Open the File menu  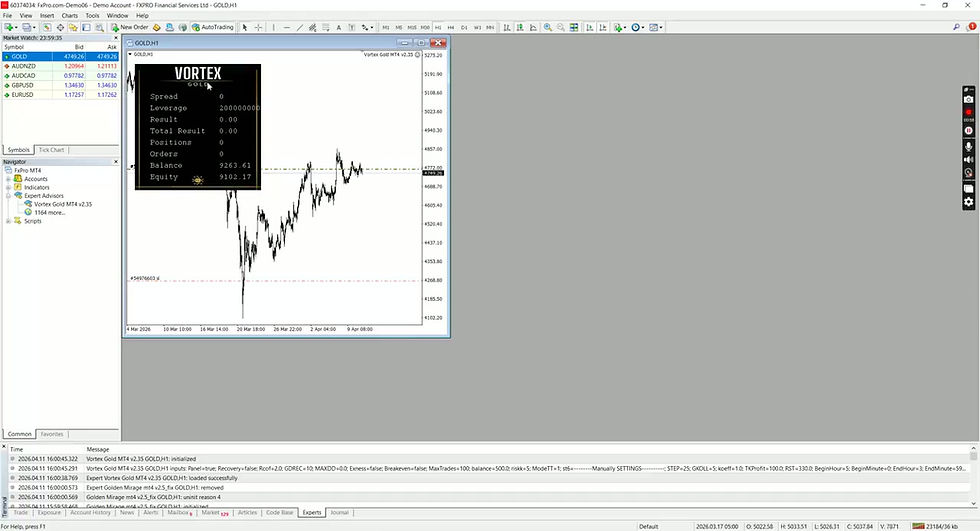(x=8, y=16)
